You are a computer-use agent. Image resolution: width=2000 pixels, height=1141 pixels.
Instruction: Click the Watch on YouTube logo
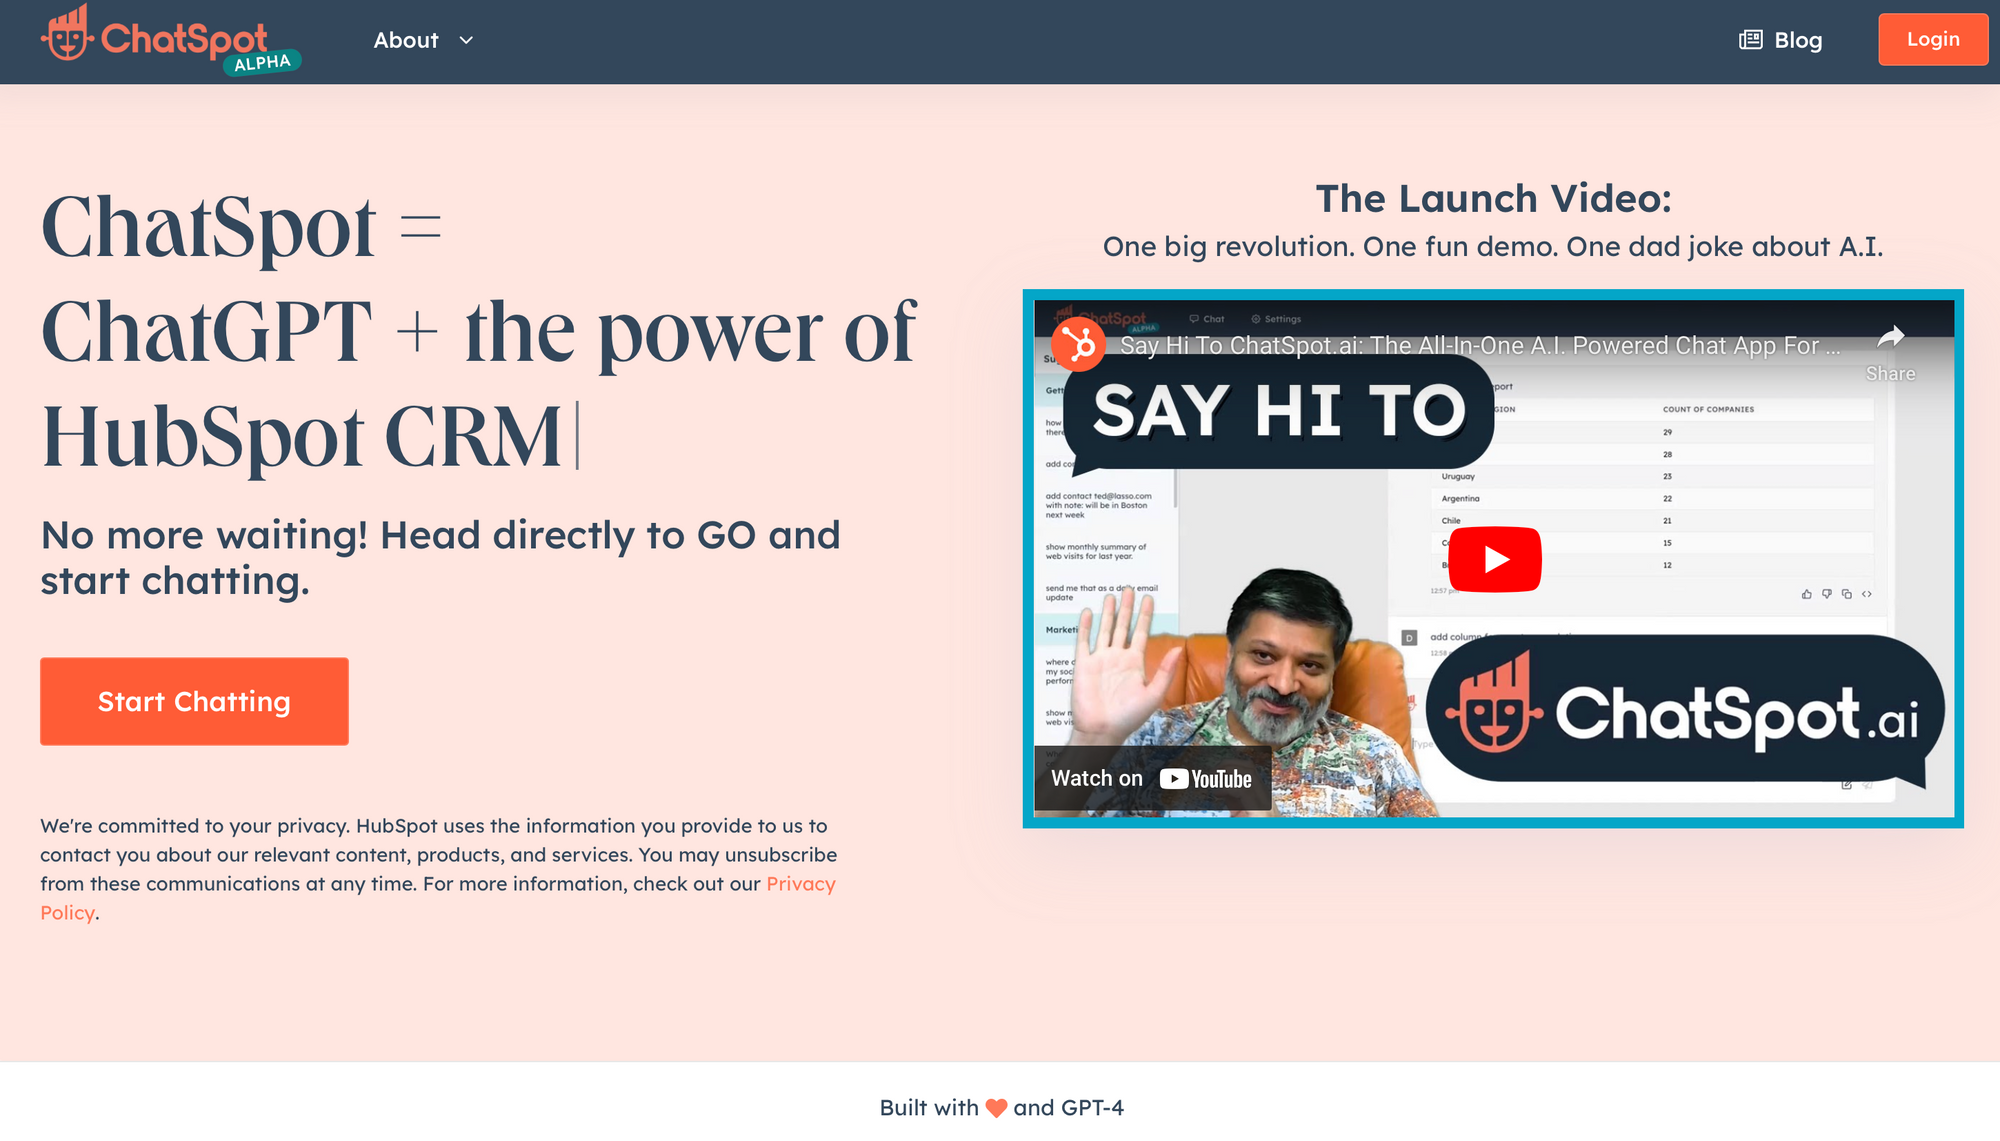pos(1152,778)
